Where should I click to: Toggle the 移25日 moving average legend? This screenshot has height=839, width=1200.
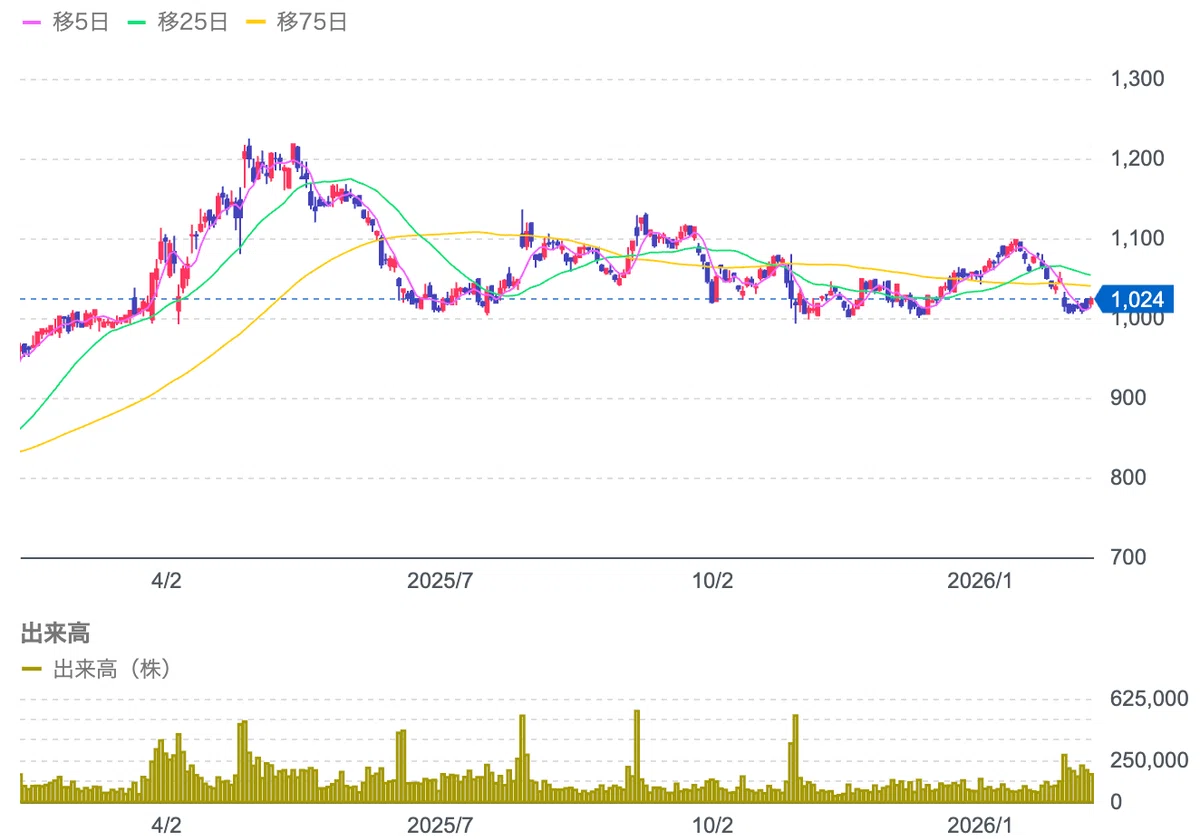(x=180, y=22)
